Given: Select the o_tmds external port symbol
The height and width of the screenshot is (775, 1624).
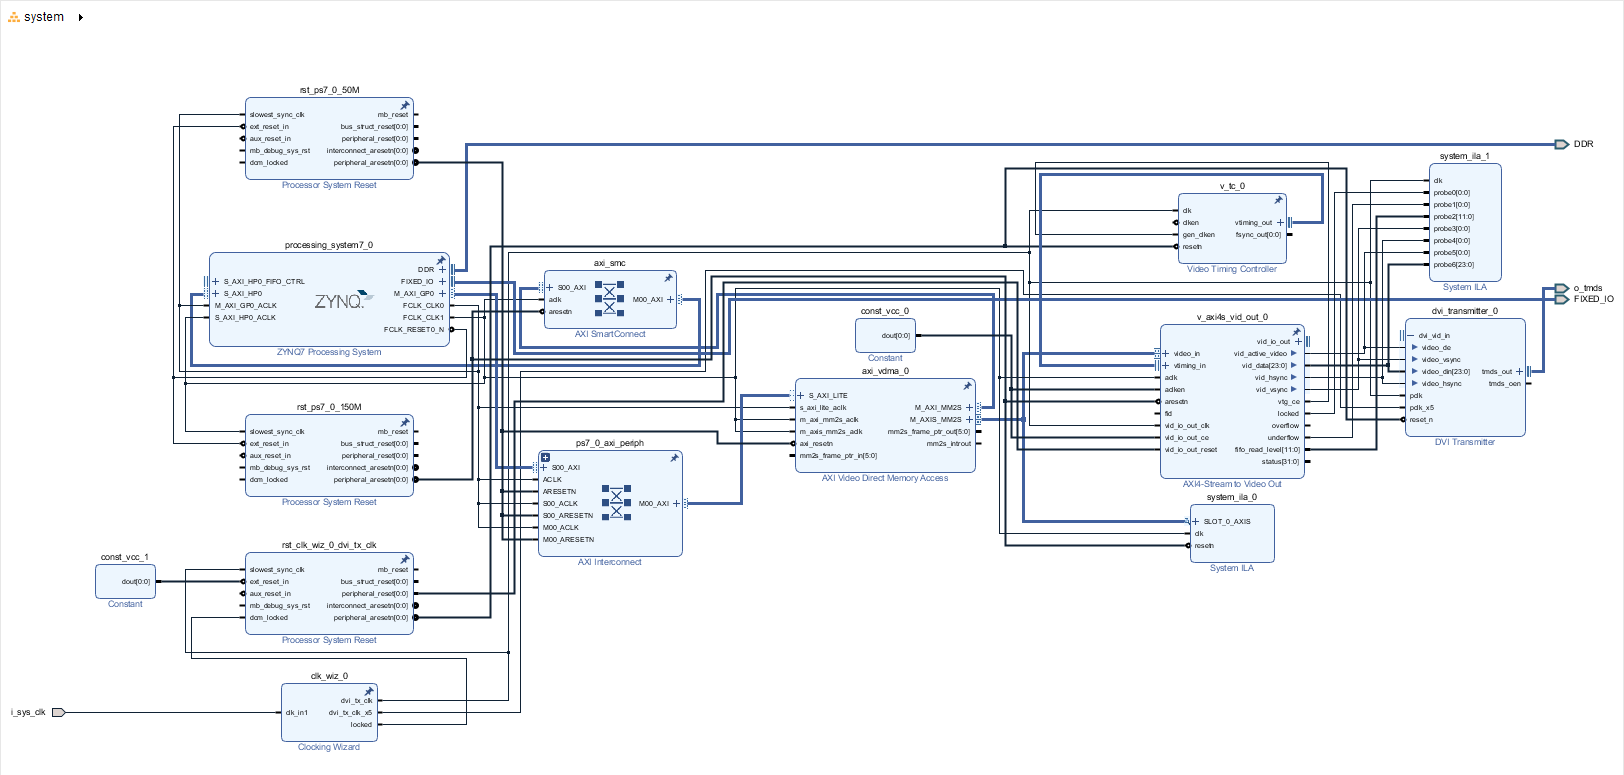Looking at the screenshot, I should tap(1561, 288).
